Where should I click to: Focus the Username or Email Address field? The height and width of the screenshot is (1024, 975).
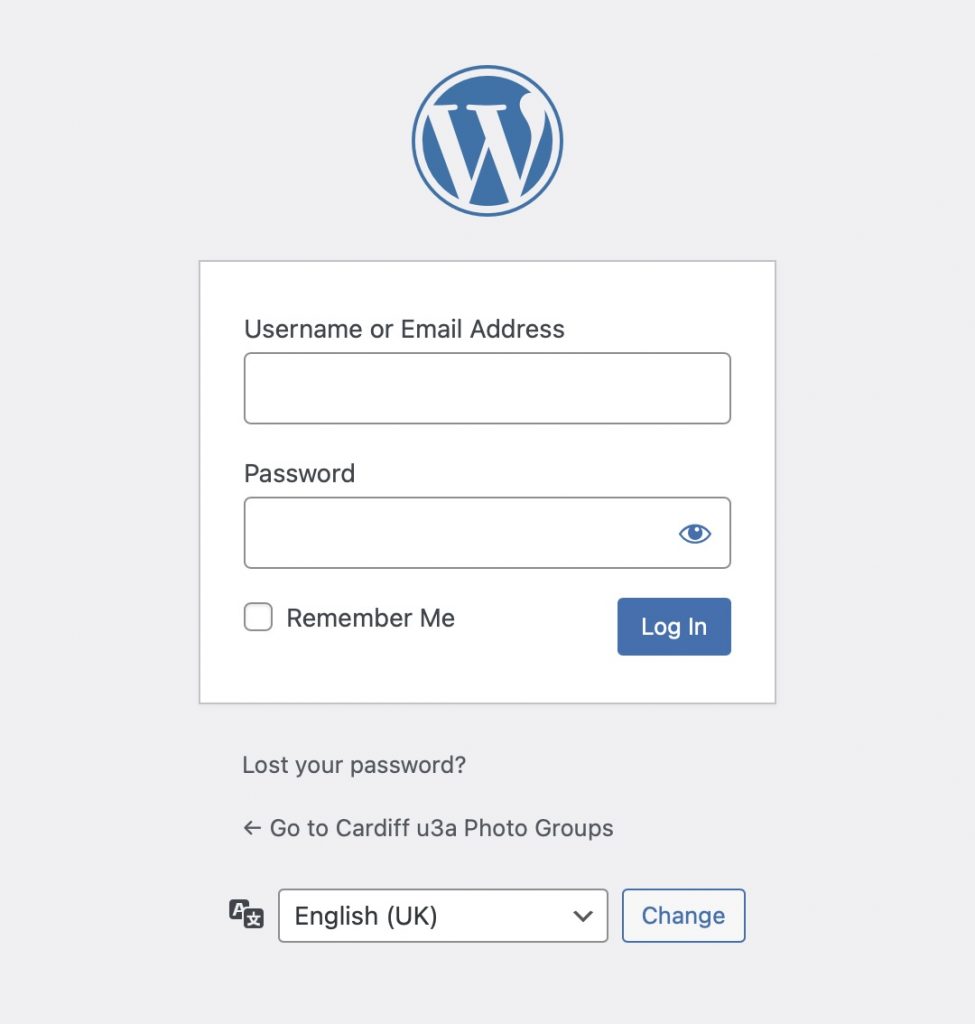[487, 388]
